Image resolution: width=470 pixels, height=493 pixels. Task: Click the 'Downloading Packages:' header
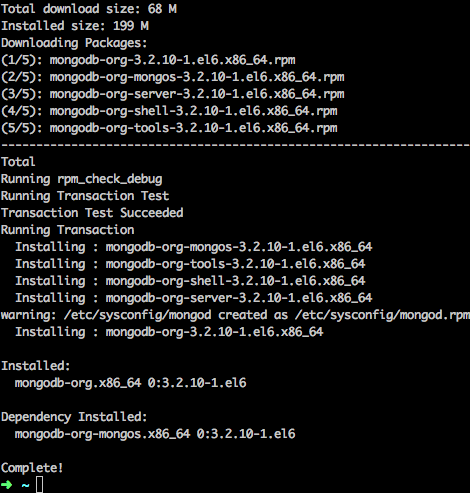74,43
